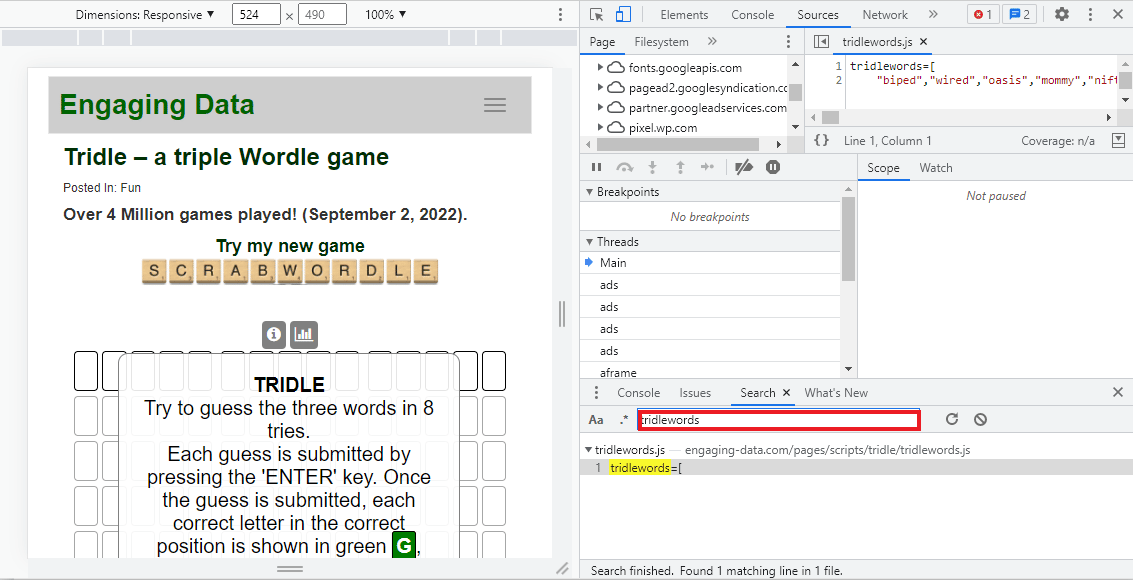This screenshot has height=580, width=1133.
Task: Switch to the Filesystem tab
Action: coord(661,42)
